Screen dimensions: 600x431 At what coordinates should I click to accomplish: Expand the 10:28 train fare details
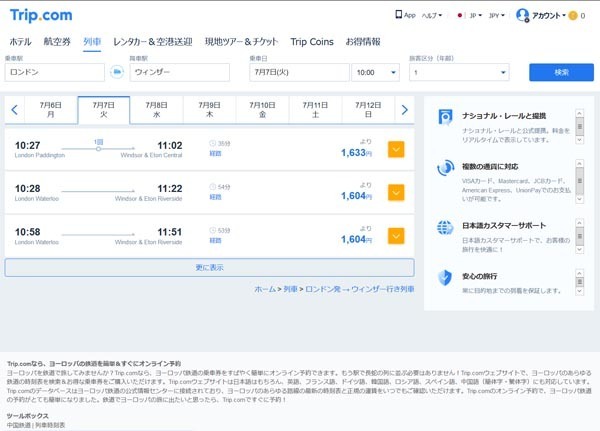(x=396, y=193)
